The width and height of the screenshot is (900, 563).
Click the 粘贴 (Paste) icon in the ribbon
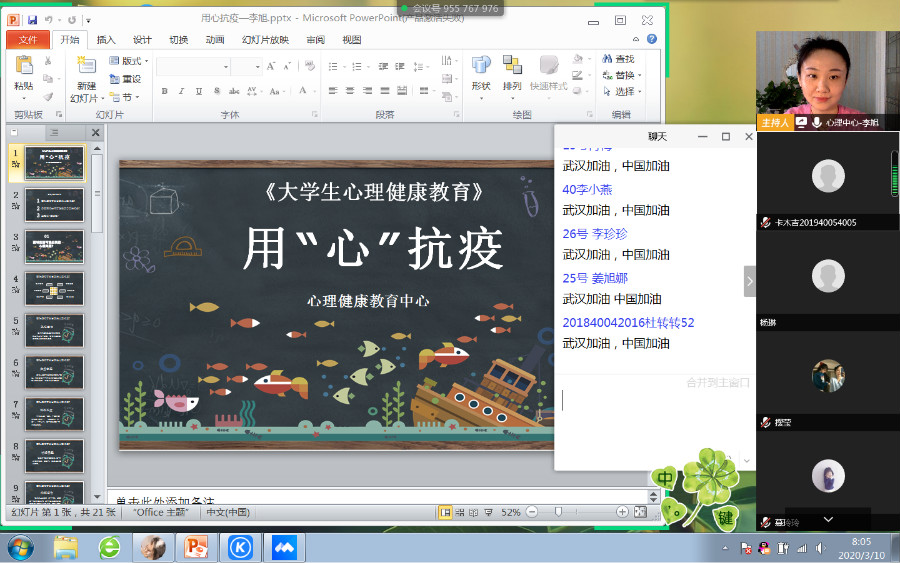[x=23, y=67]
